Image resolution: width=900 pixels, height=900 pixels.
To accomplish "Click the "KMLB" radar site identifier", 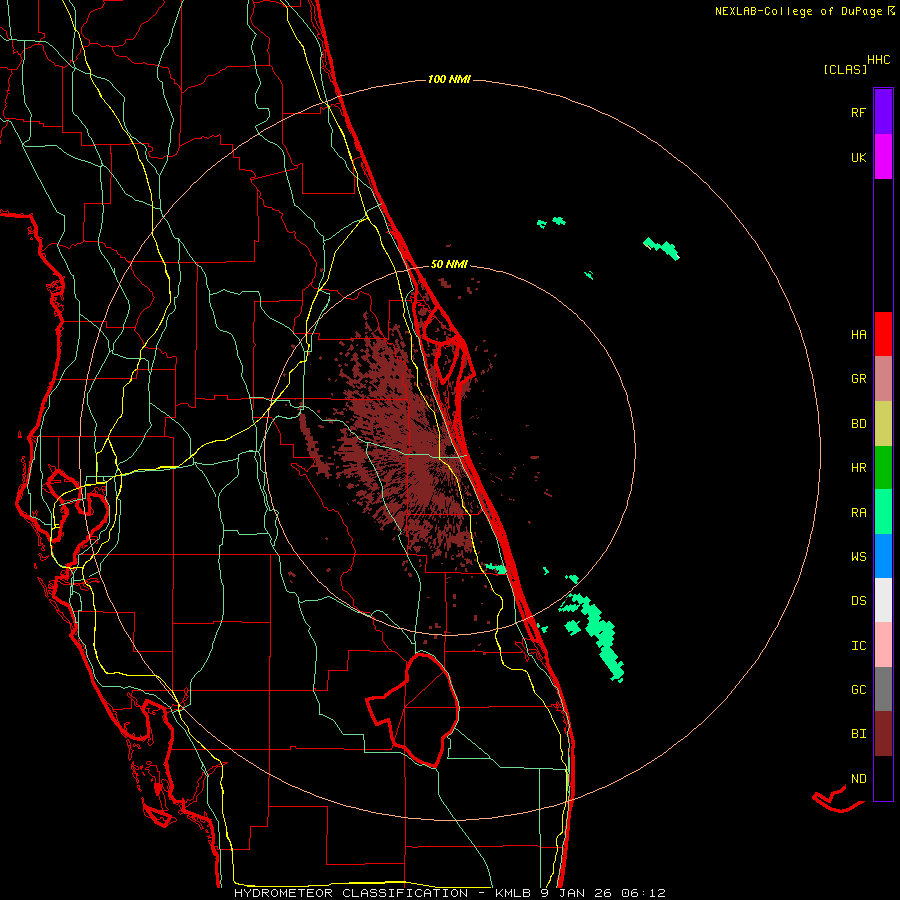I will pos(513,893).
